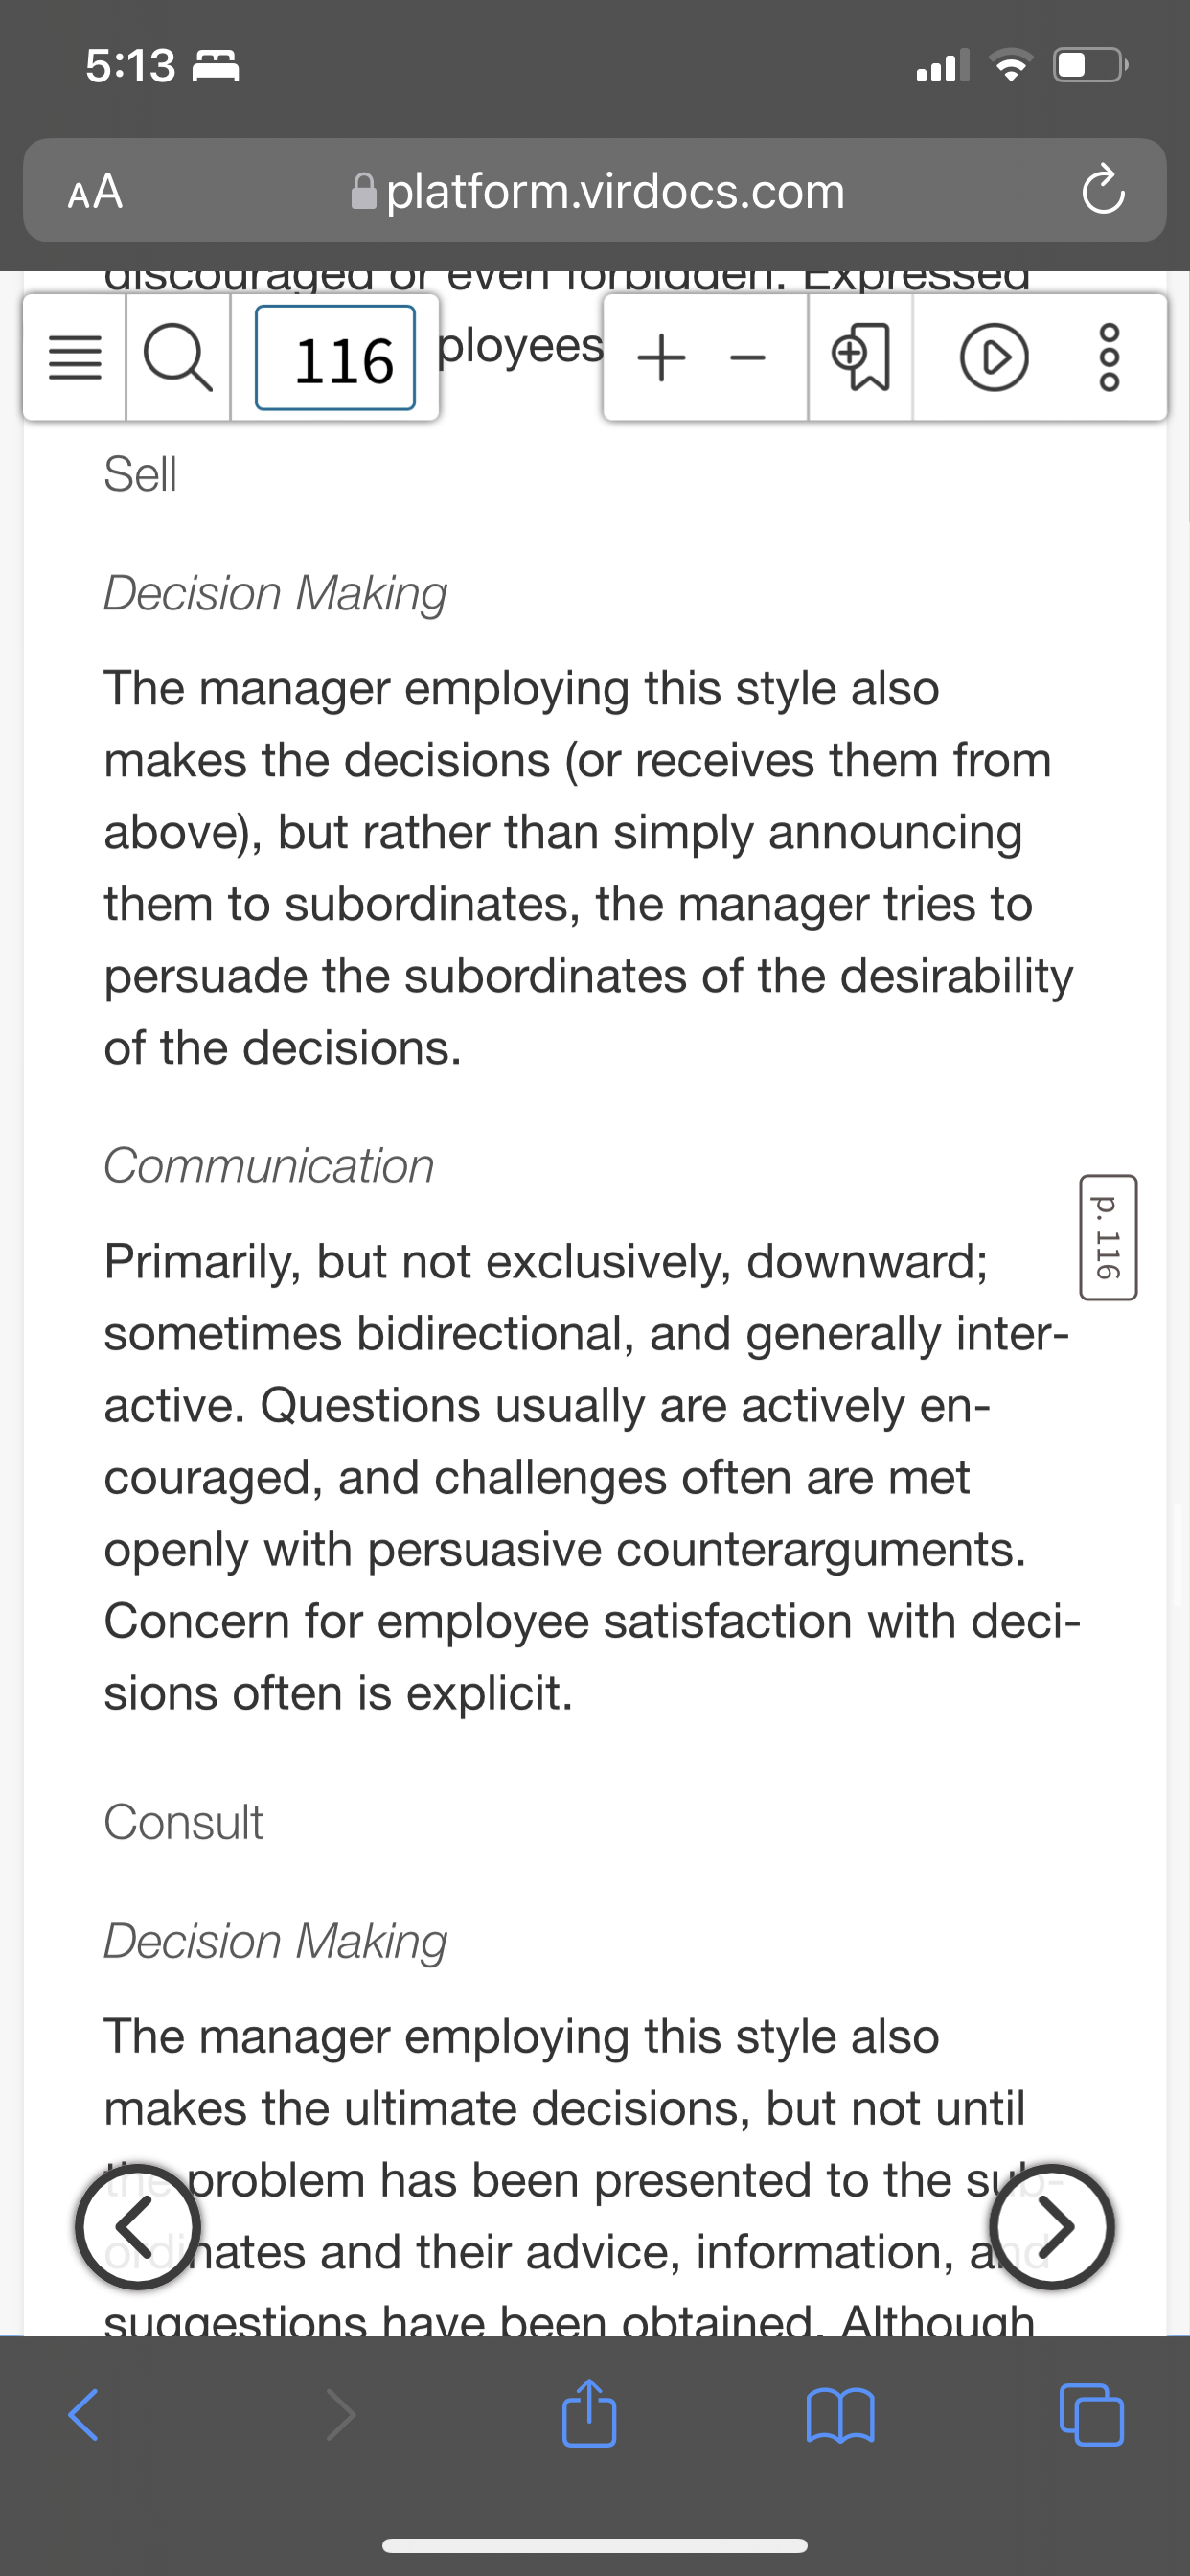Open Safari bookmarks book icon
The image size is (1190, 2576).
point(840,2415)
